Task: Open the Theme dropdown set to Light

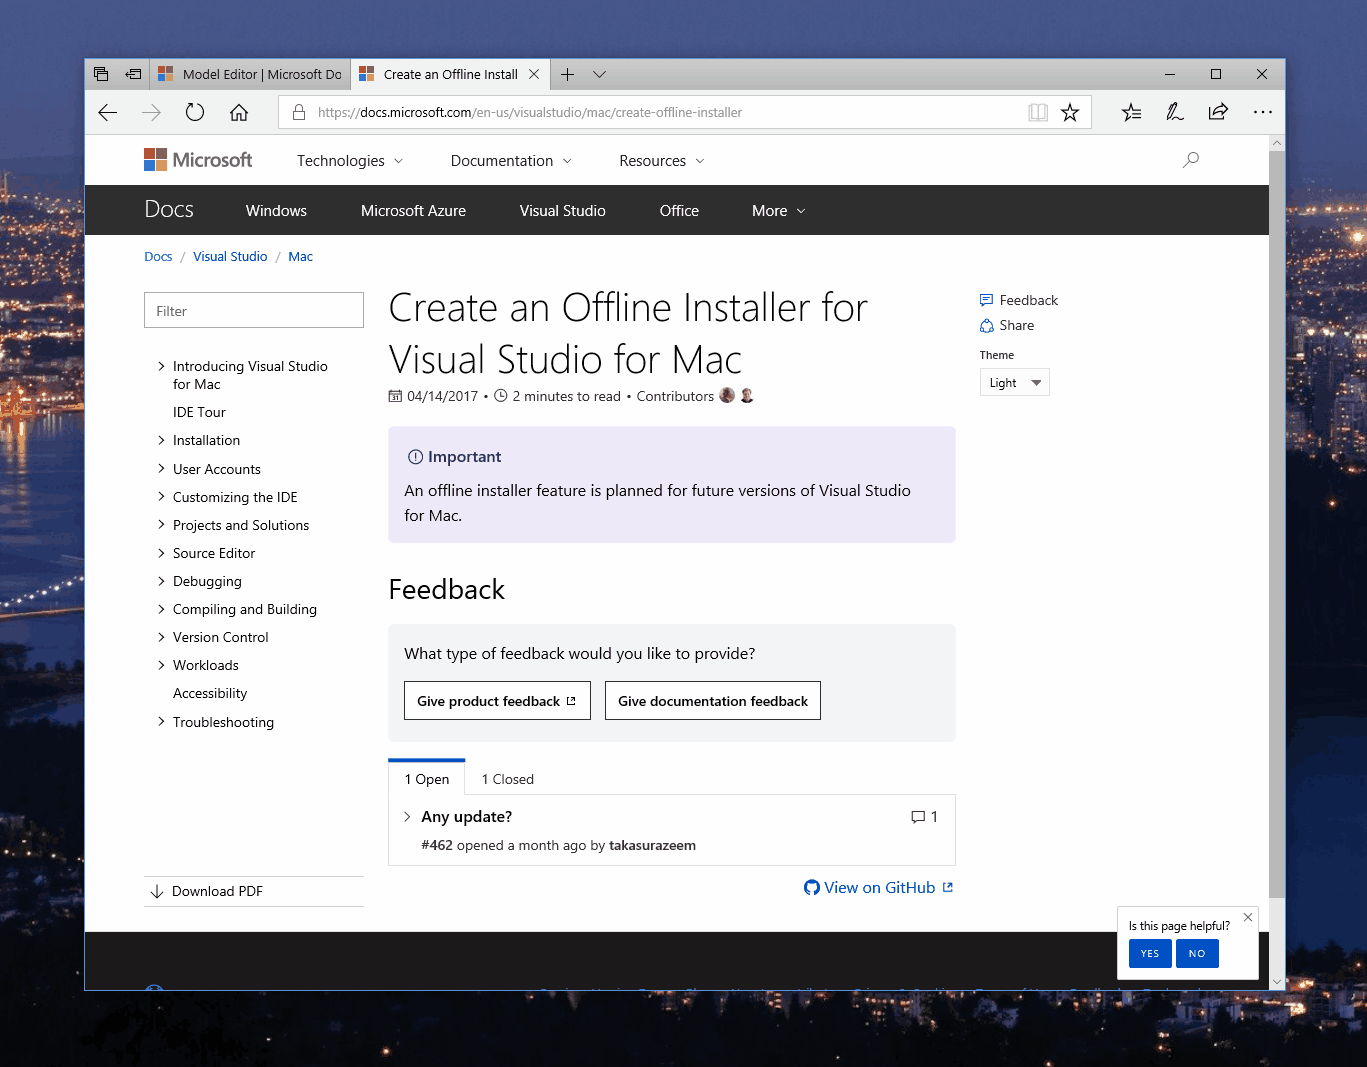Action: click(1014, 383)
